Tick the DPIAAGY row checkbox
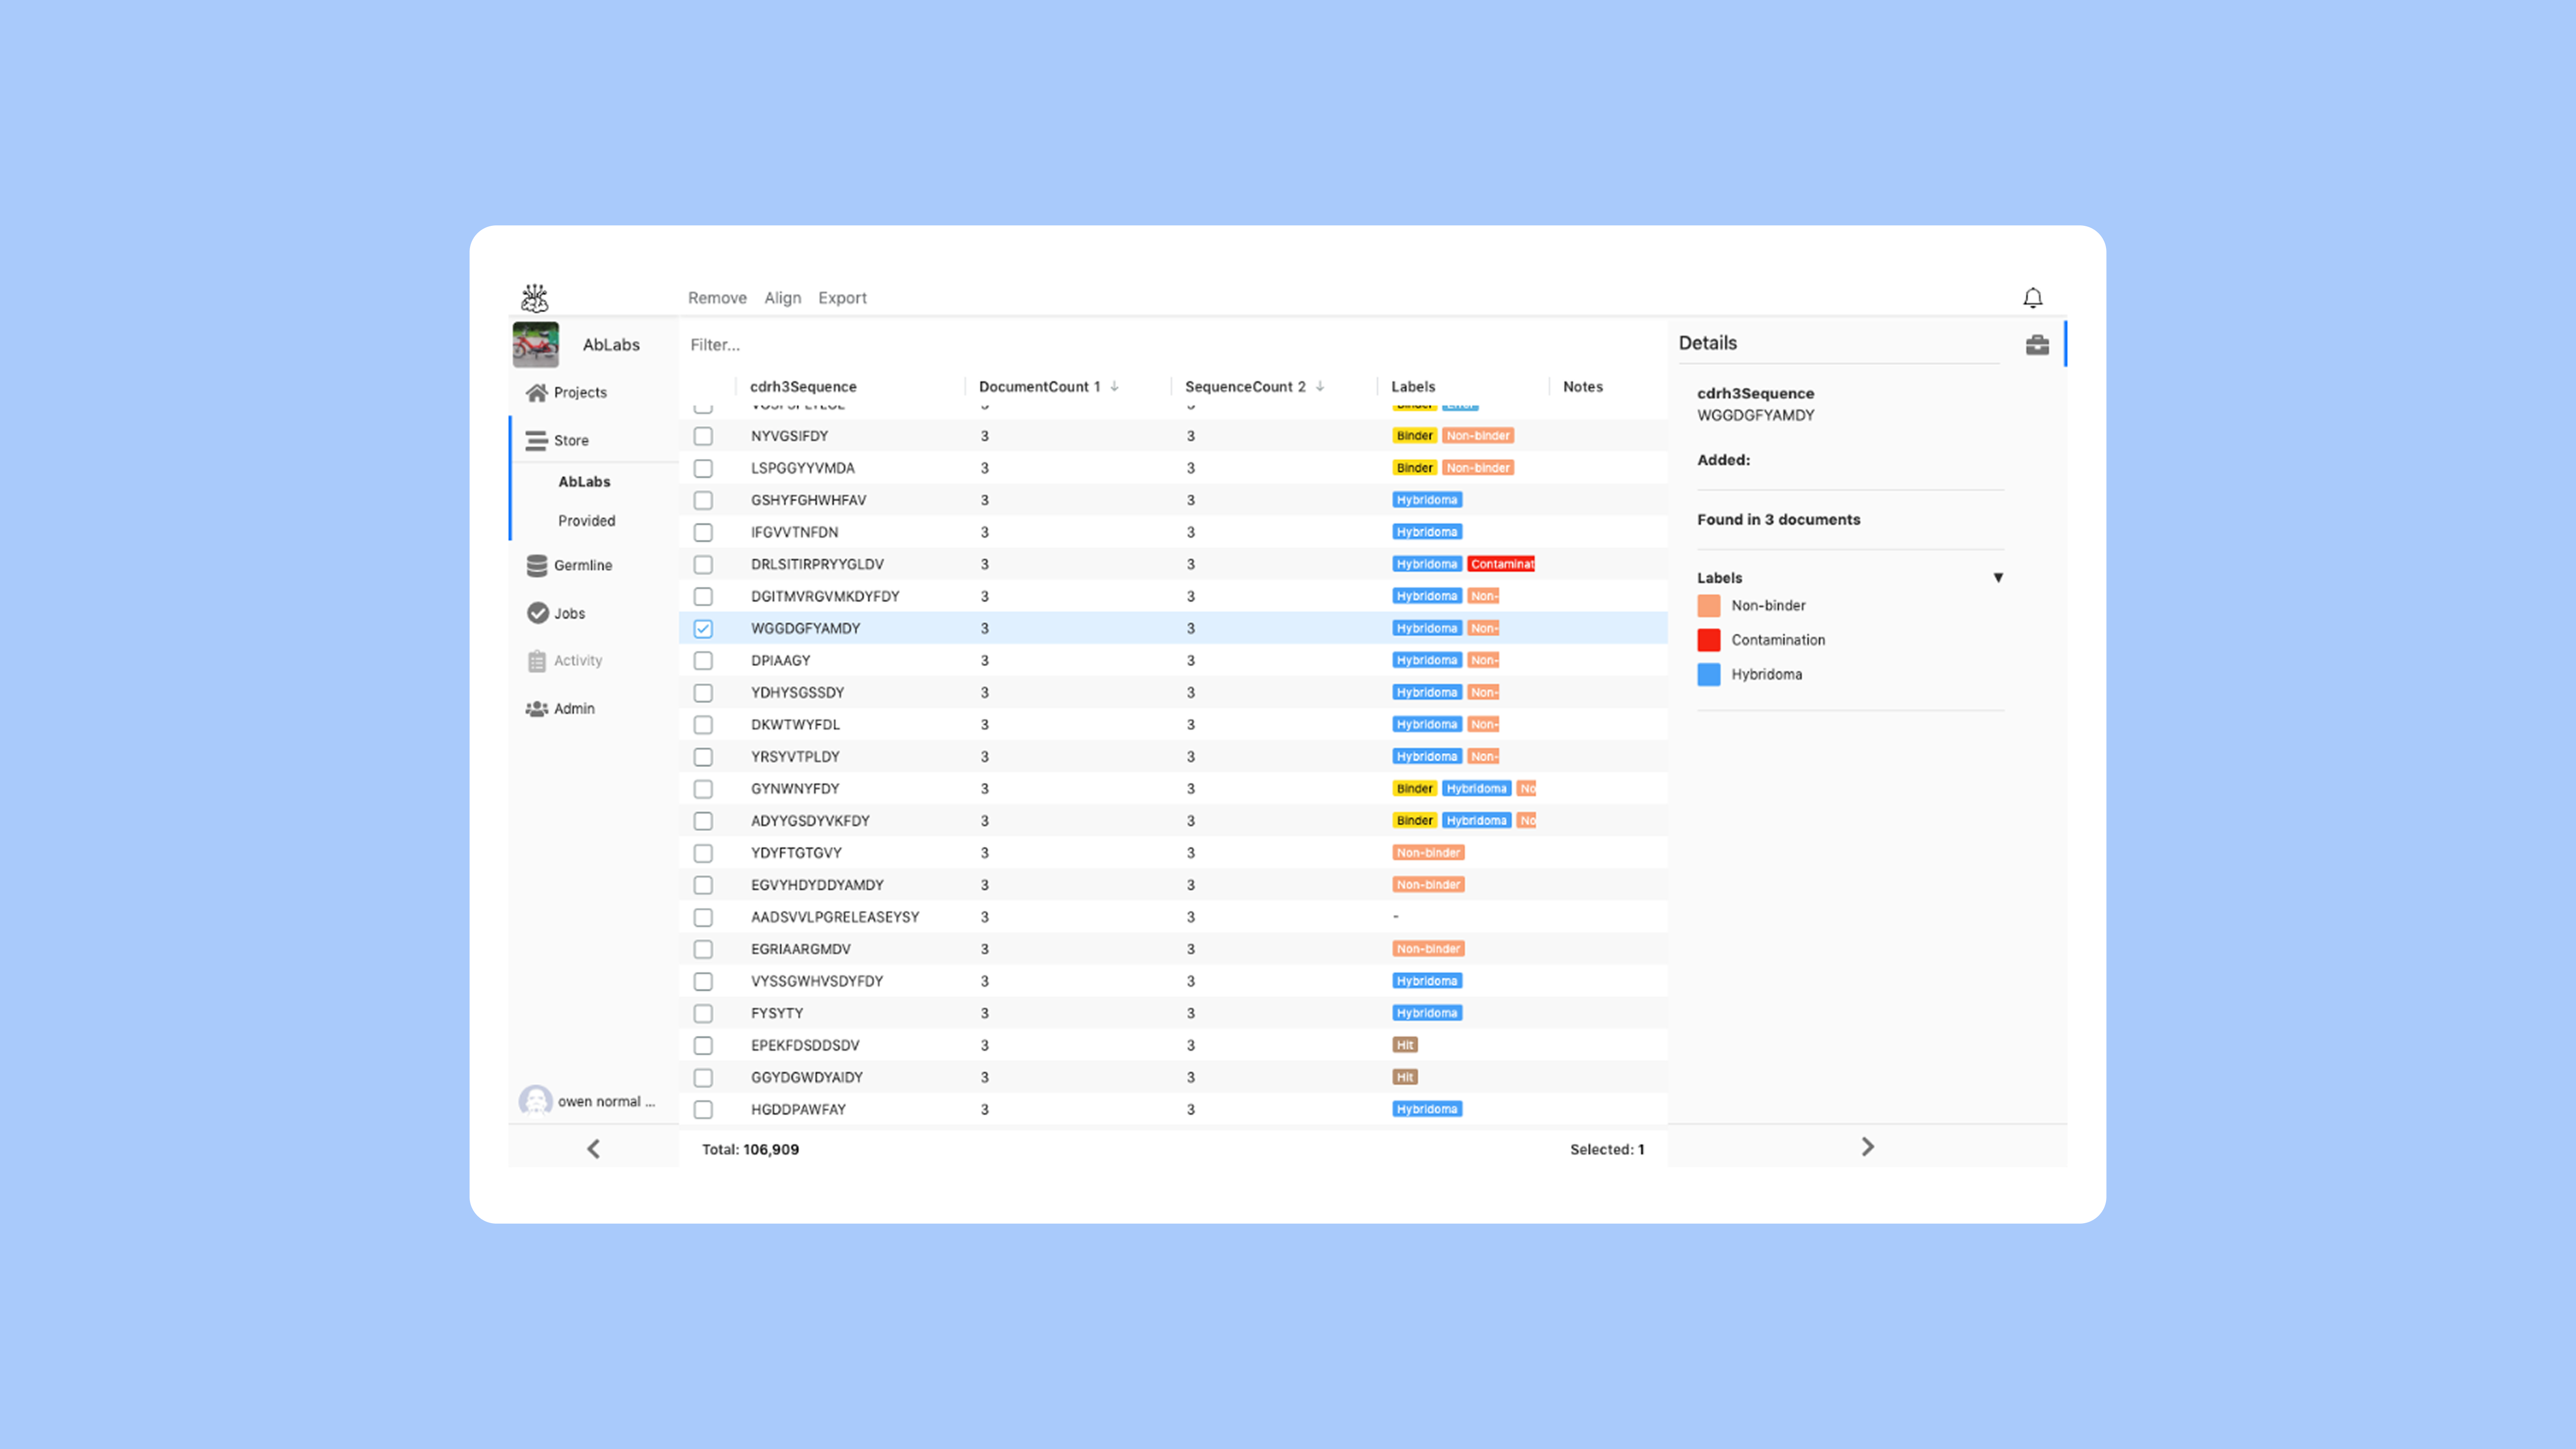The height and width of the screenshot is (1449, 2576). (x=703, y=661)
